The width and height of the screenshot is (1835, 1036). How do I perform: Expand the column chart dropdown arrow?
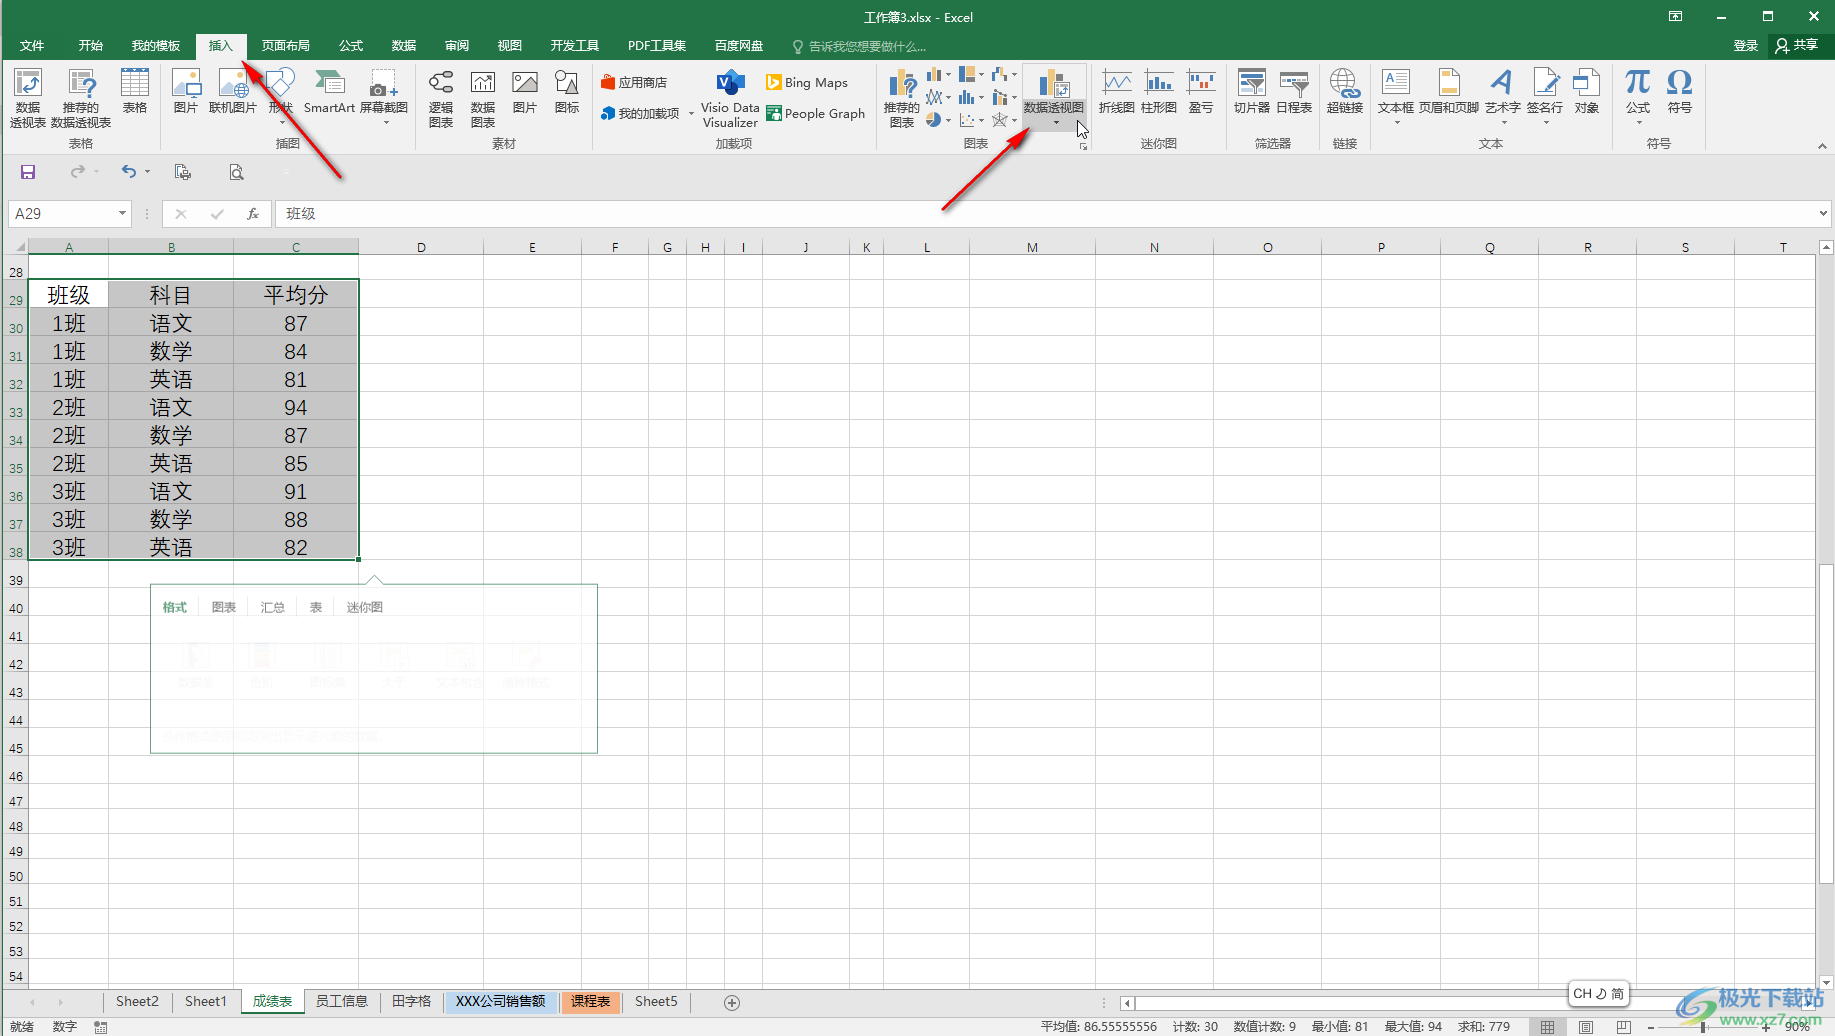click(948, 74)
